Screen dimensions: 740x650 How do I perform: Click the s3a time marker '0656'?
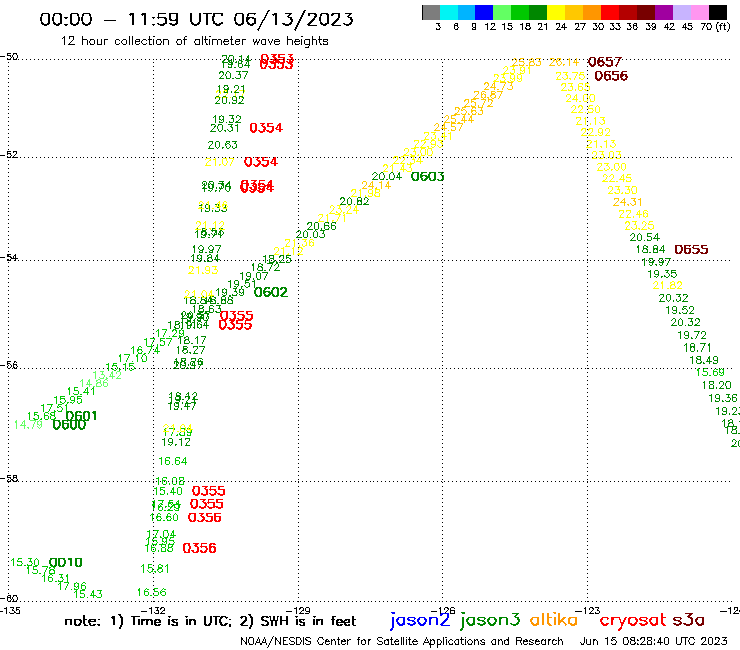pos(611,76)
